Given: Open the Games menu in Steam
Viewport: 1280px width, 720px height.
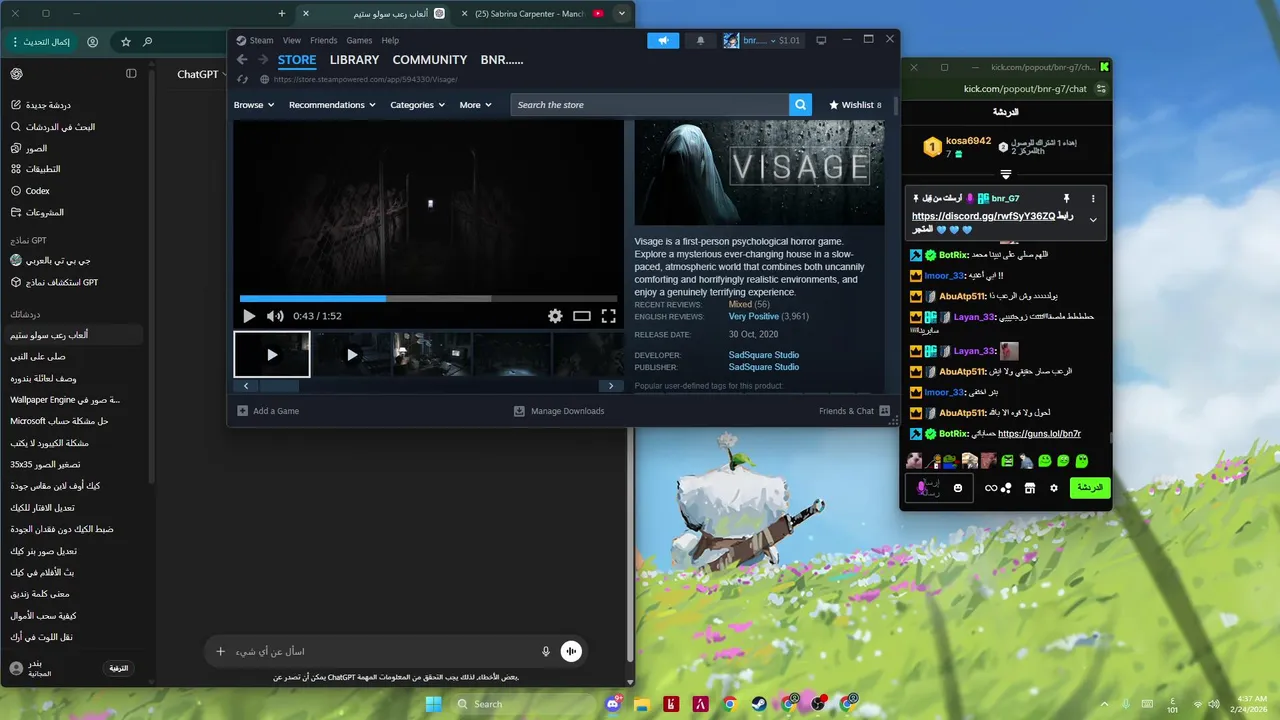Looking at the screenshot, I should pos(360,40).
